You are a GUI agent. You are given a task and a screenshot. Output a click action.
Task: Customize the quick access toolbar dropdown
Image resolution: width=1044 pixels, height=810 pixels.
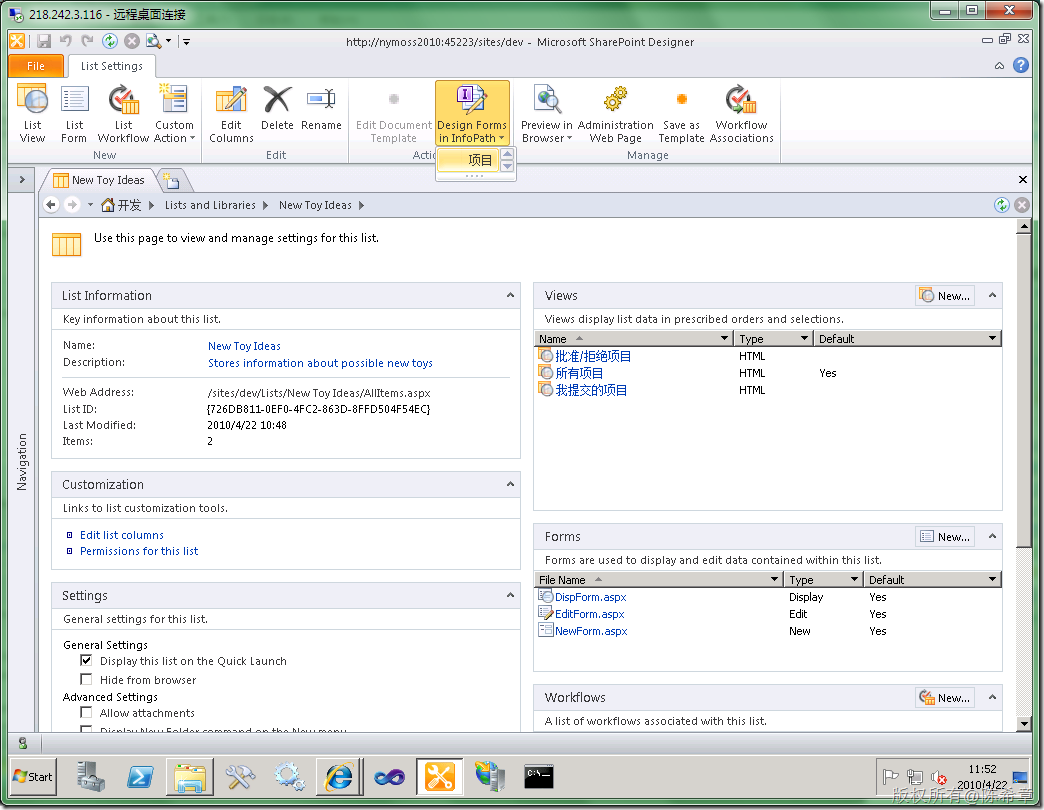point(186,41)
